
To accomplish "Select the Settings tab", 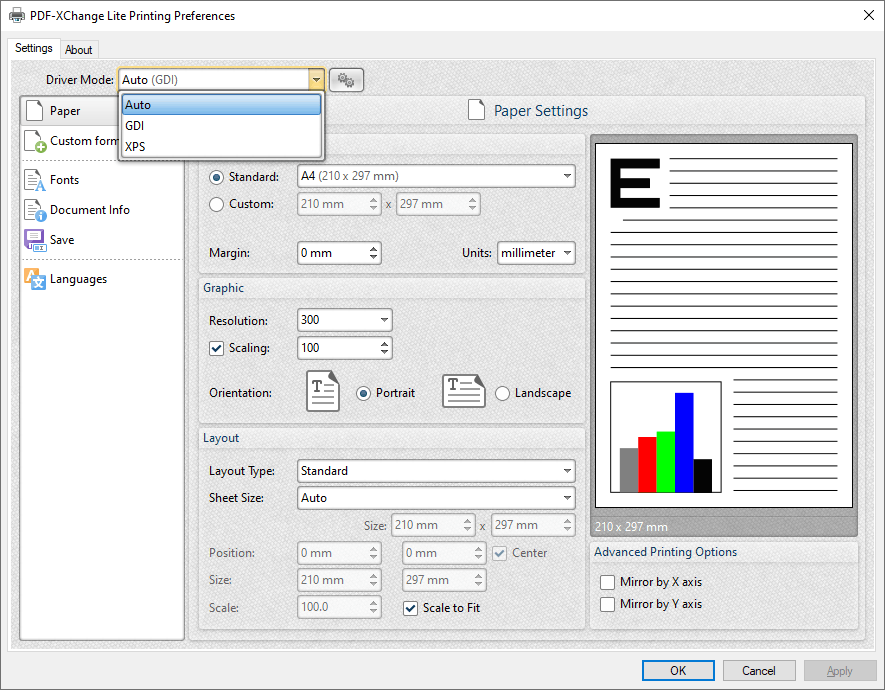I will (x=33, y=47).
